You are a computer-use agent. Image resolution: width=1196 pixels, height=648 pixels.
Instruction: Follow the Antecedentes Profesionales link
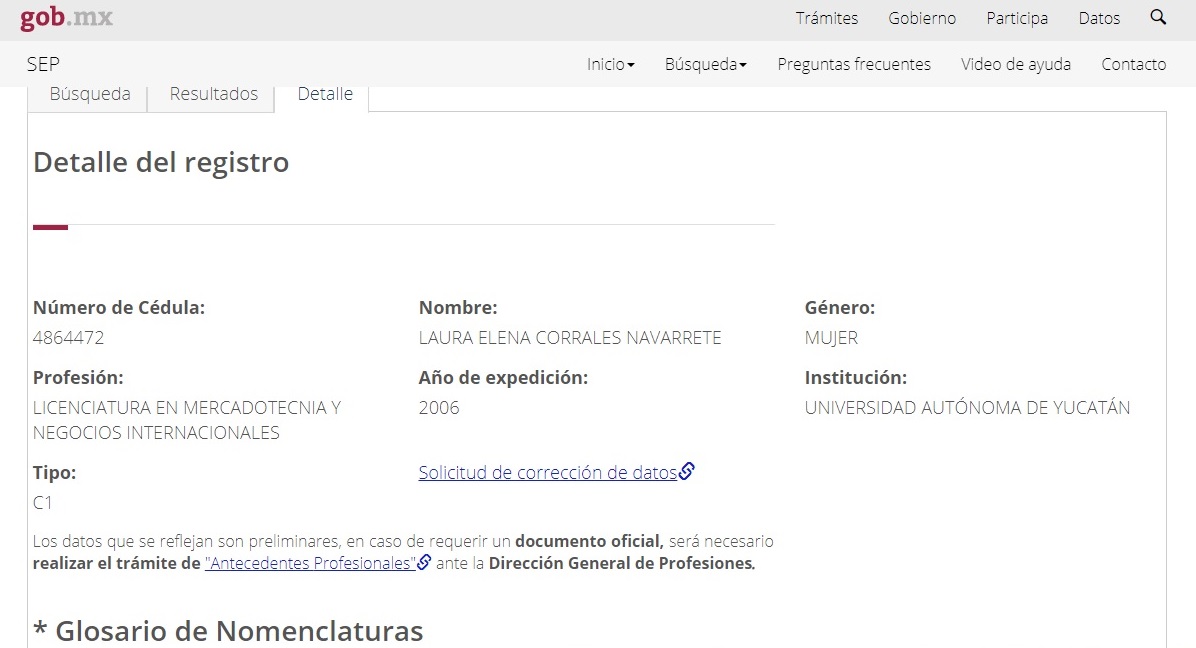[309, 563]
